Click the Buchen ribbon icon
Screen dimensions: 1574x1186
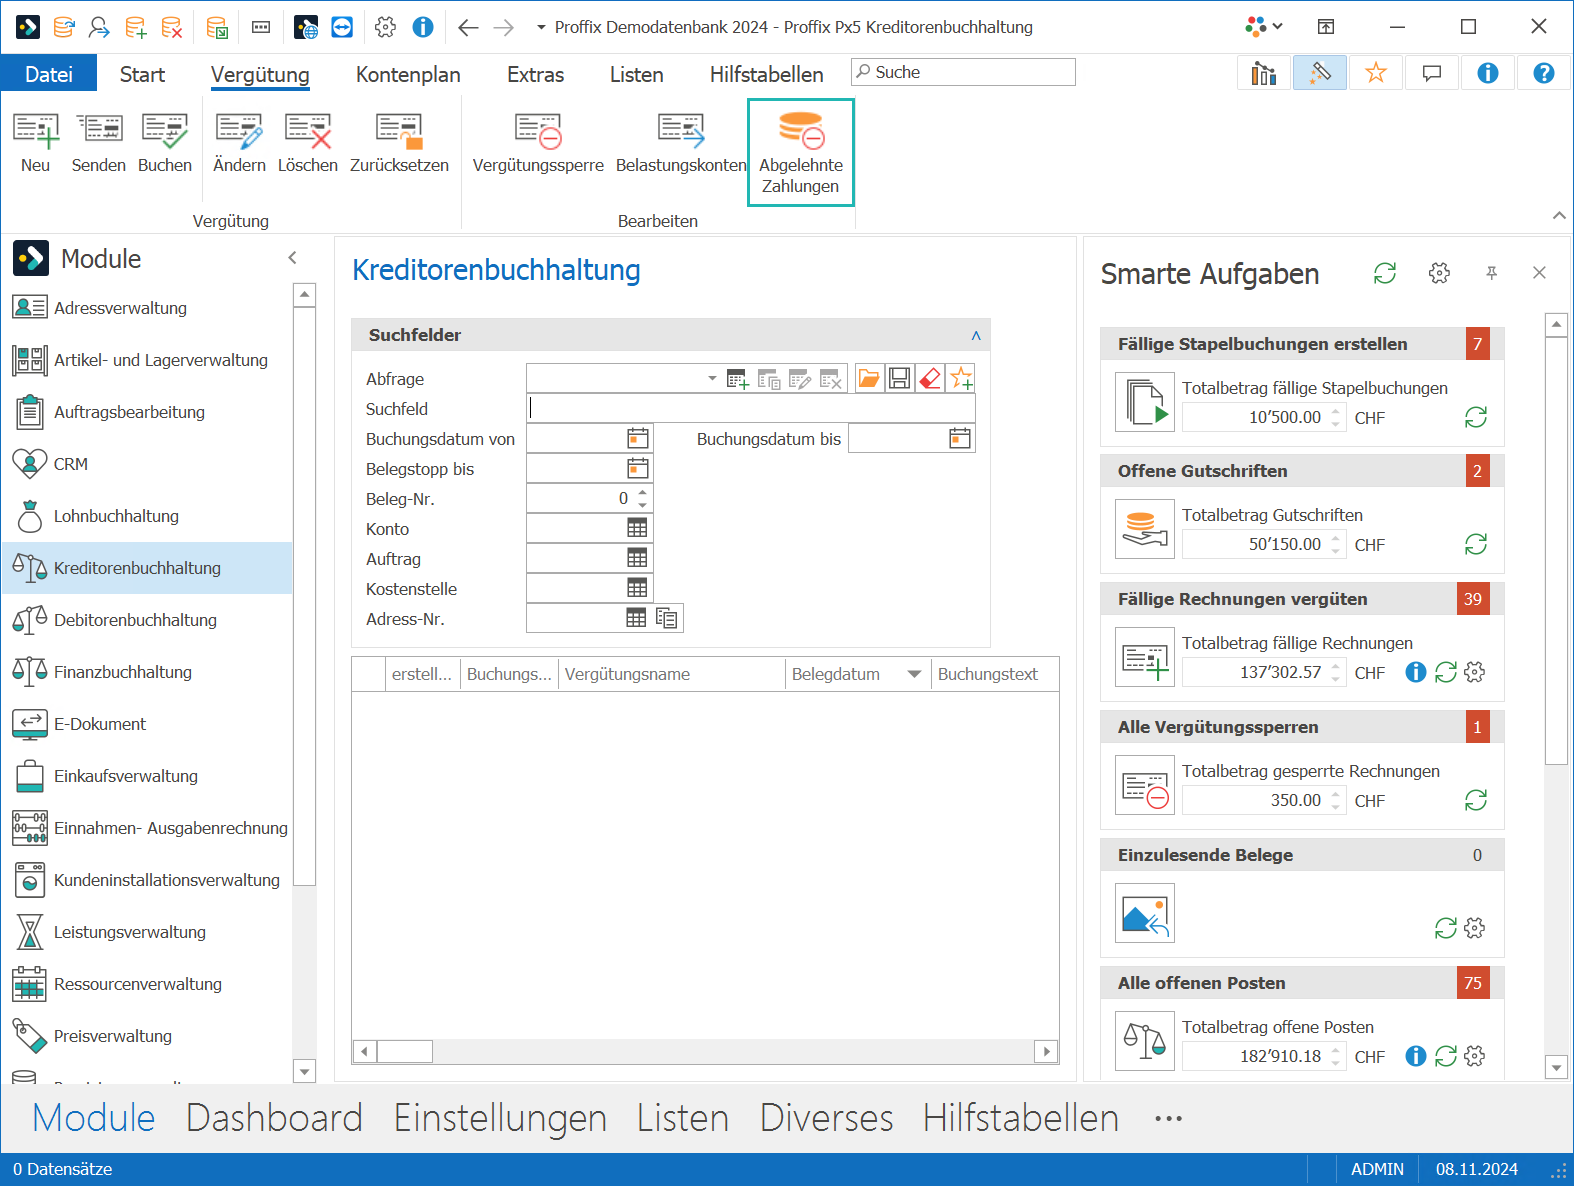click(x=165, y=131)
